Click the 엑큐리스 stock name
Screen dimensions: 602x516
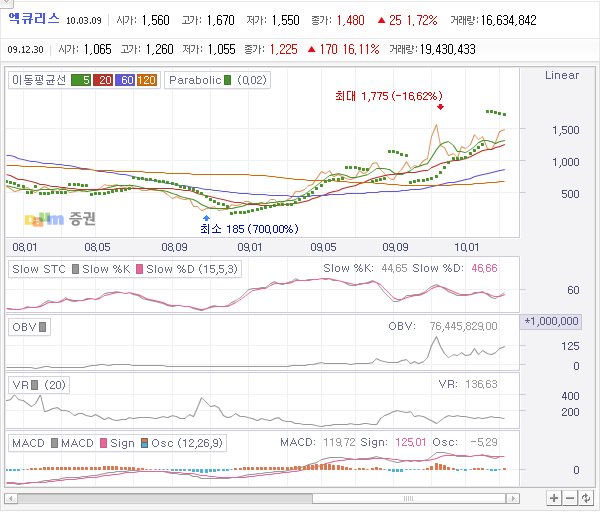34,18
